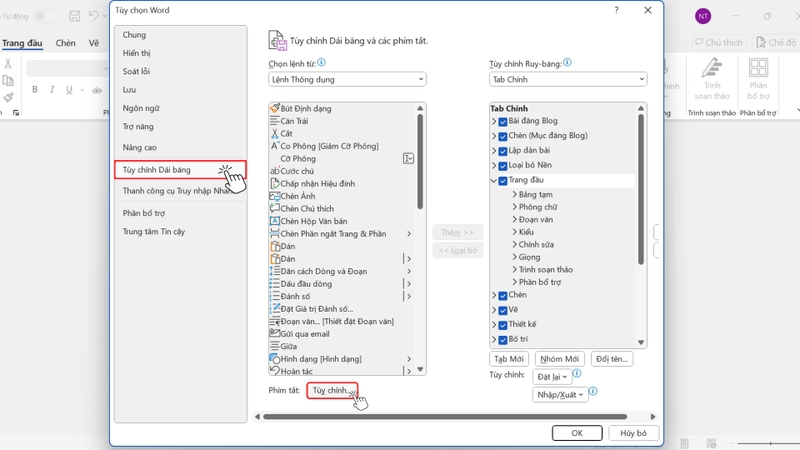This screenshot has width=800, height=450.
Task: Expand the Bảng tạm group
Action: pos(514,194)
